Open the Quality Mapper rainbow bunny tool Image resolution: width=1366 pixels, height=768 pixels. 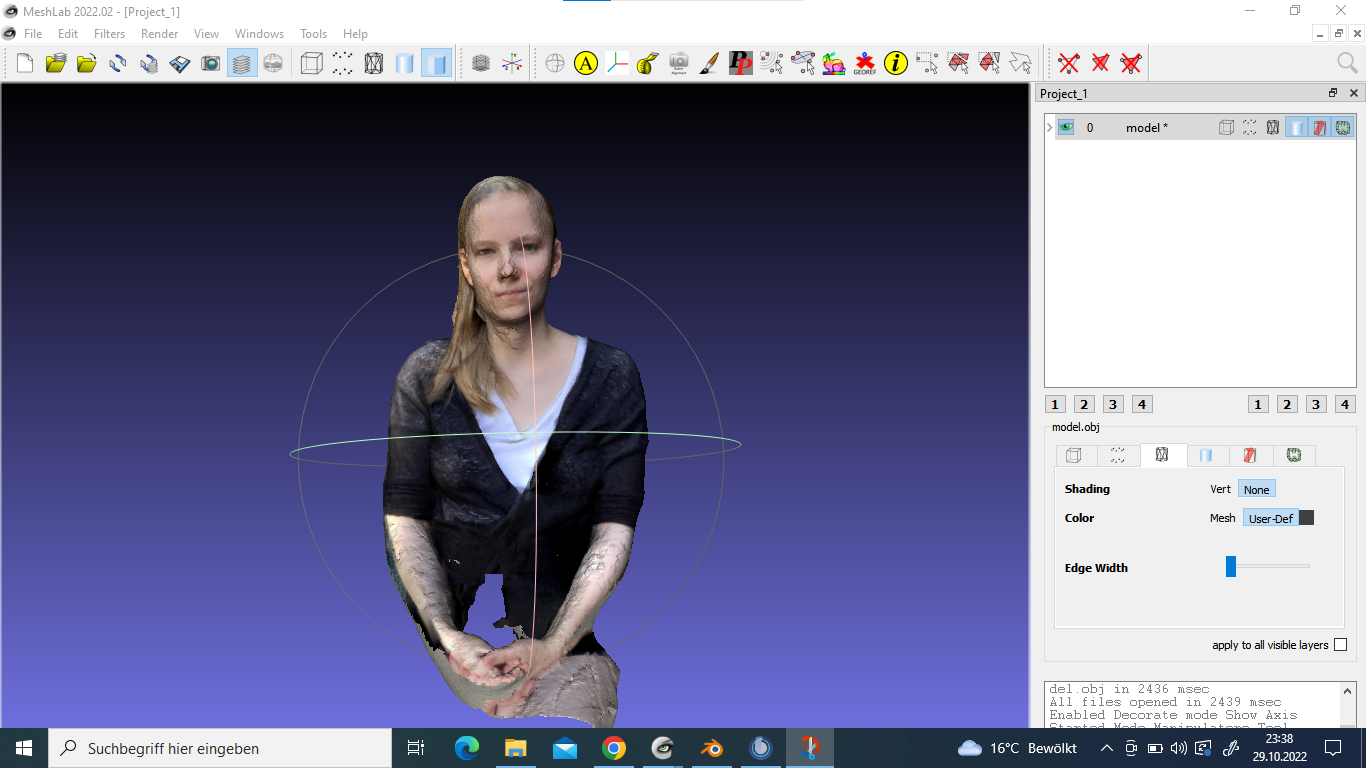(834, 64)
